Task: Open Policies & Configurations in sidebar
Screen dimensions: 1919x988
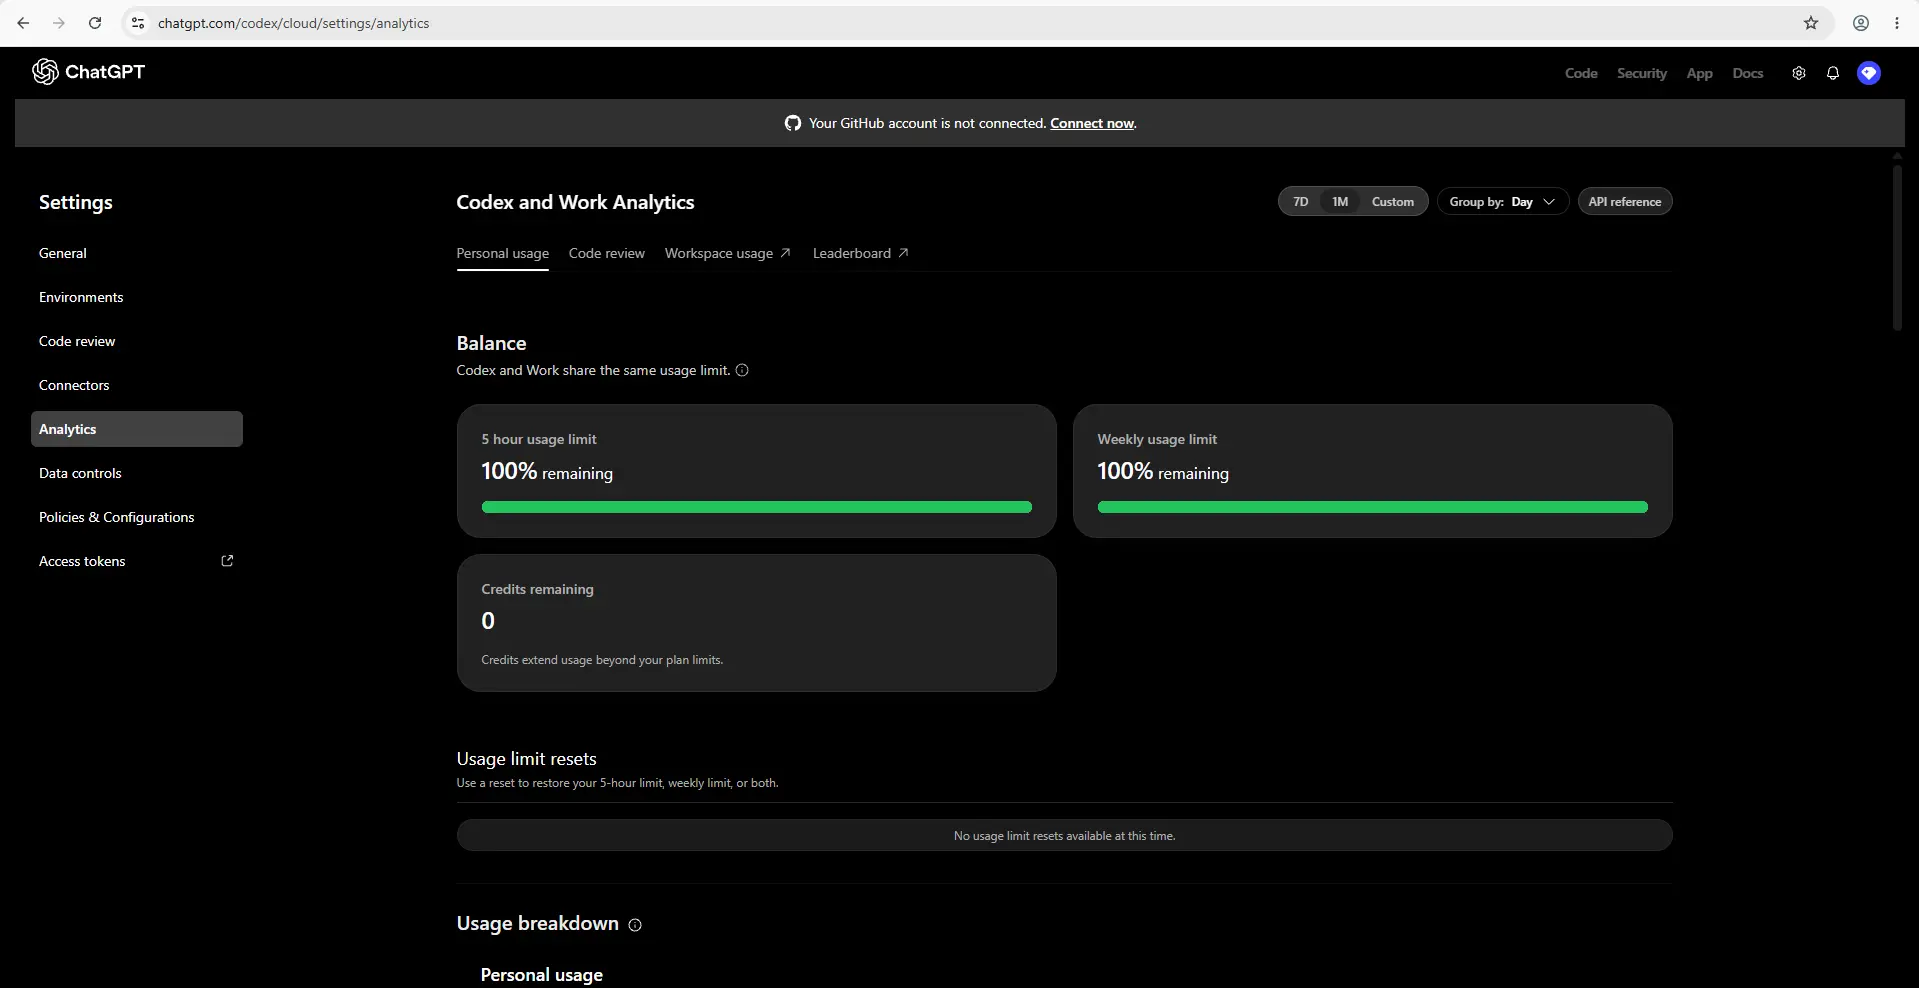Action: 137,517
